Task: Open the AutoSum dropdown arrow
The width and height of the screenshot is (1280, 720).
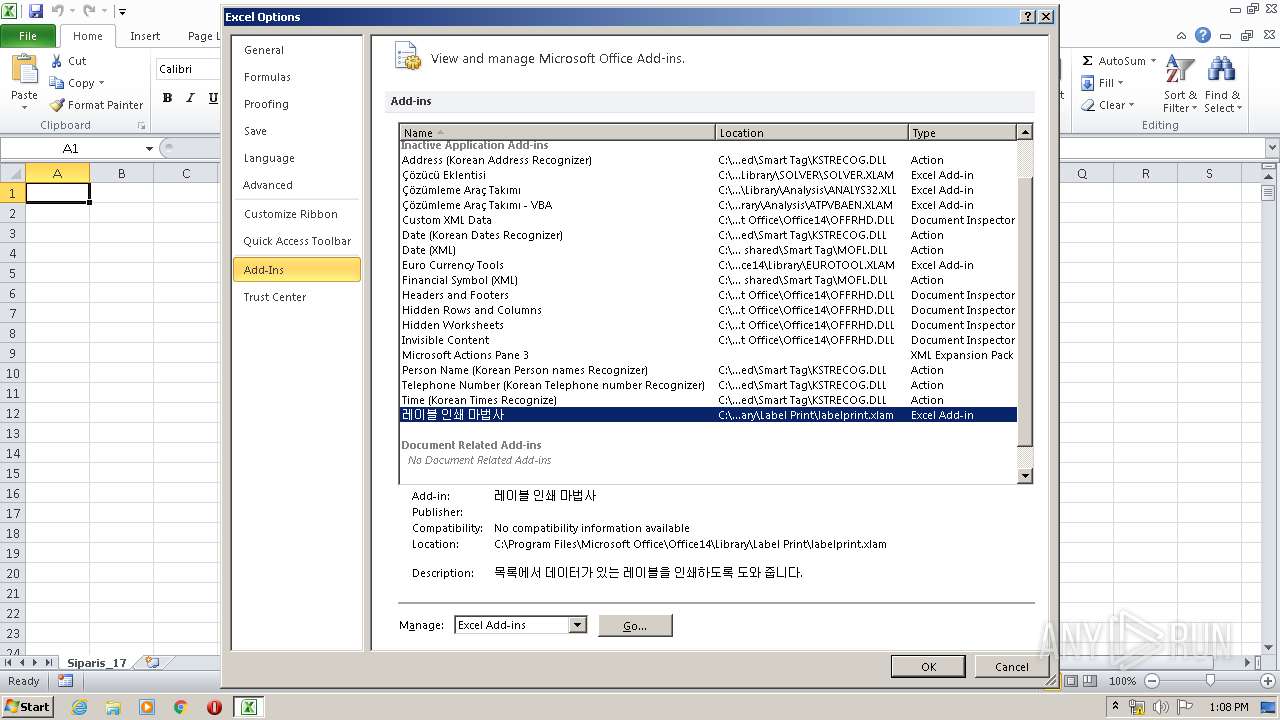Action: pos(1153,61)
